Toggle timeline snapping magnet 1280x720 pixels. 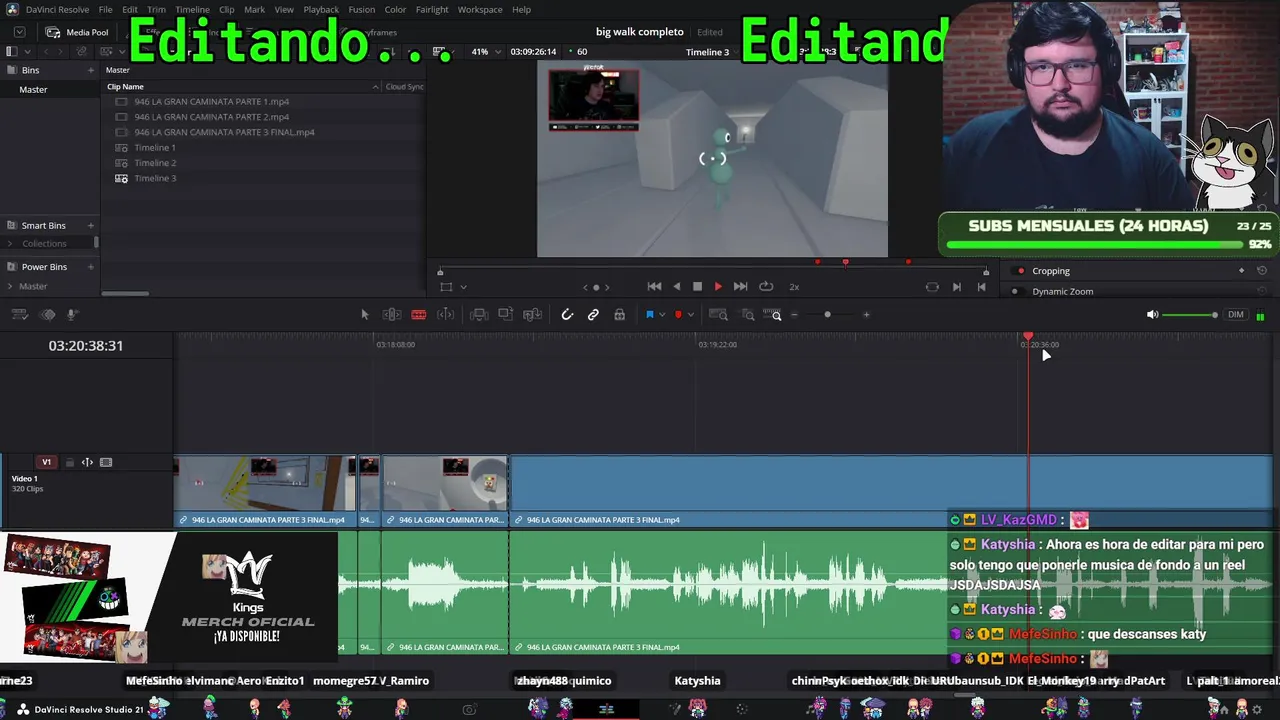[x=567, y=315]
